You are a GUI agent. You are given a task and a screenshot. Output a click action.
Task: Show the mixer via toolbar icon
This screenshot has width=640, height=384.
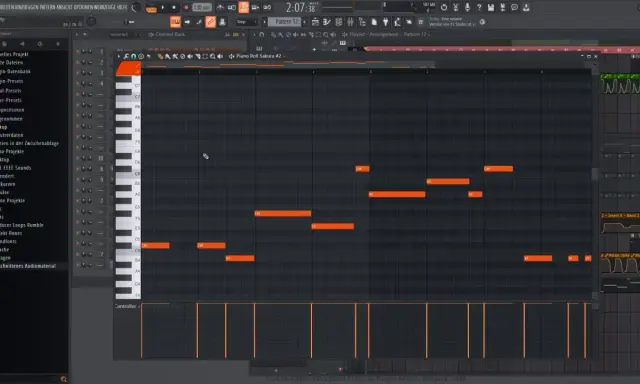(350, 22)
